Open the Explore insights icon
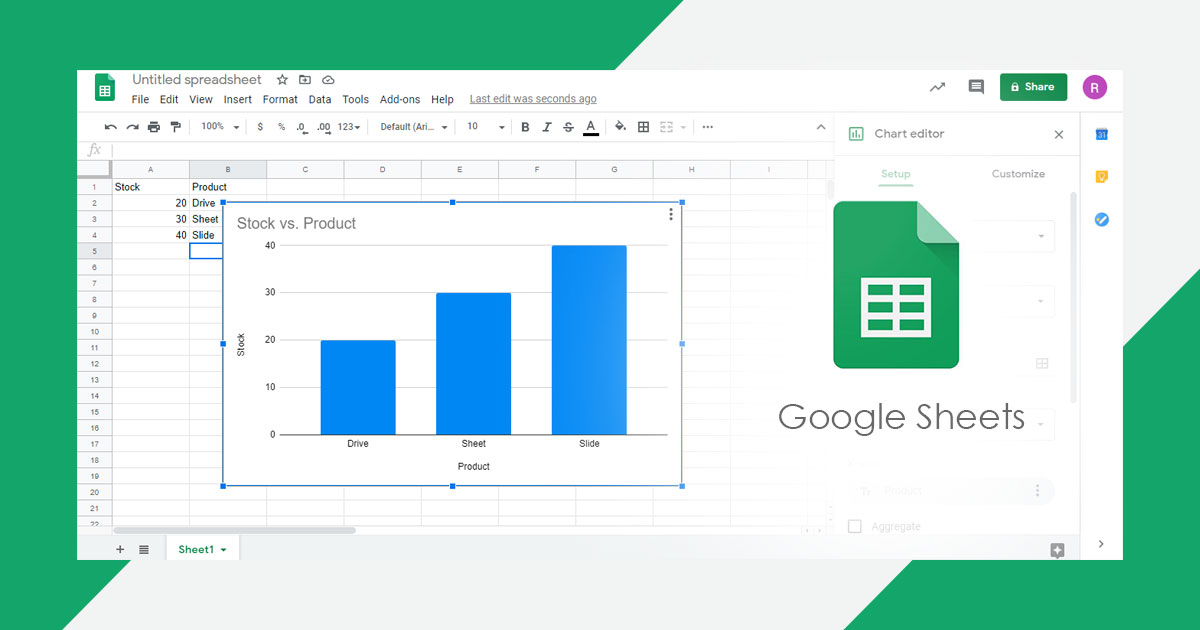 937,87
